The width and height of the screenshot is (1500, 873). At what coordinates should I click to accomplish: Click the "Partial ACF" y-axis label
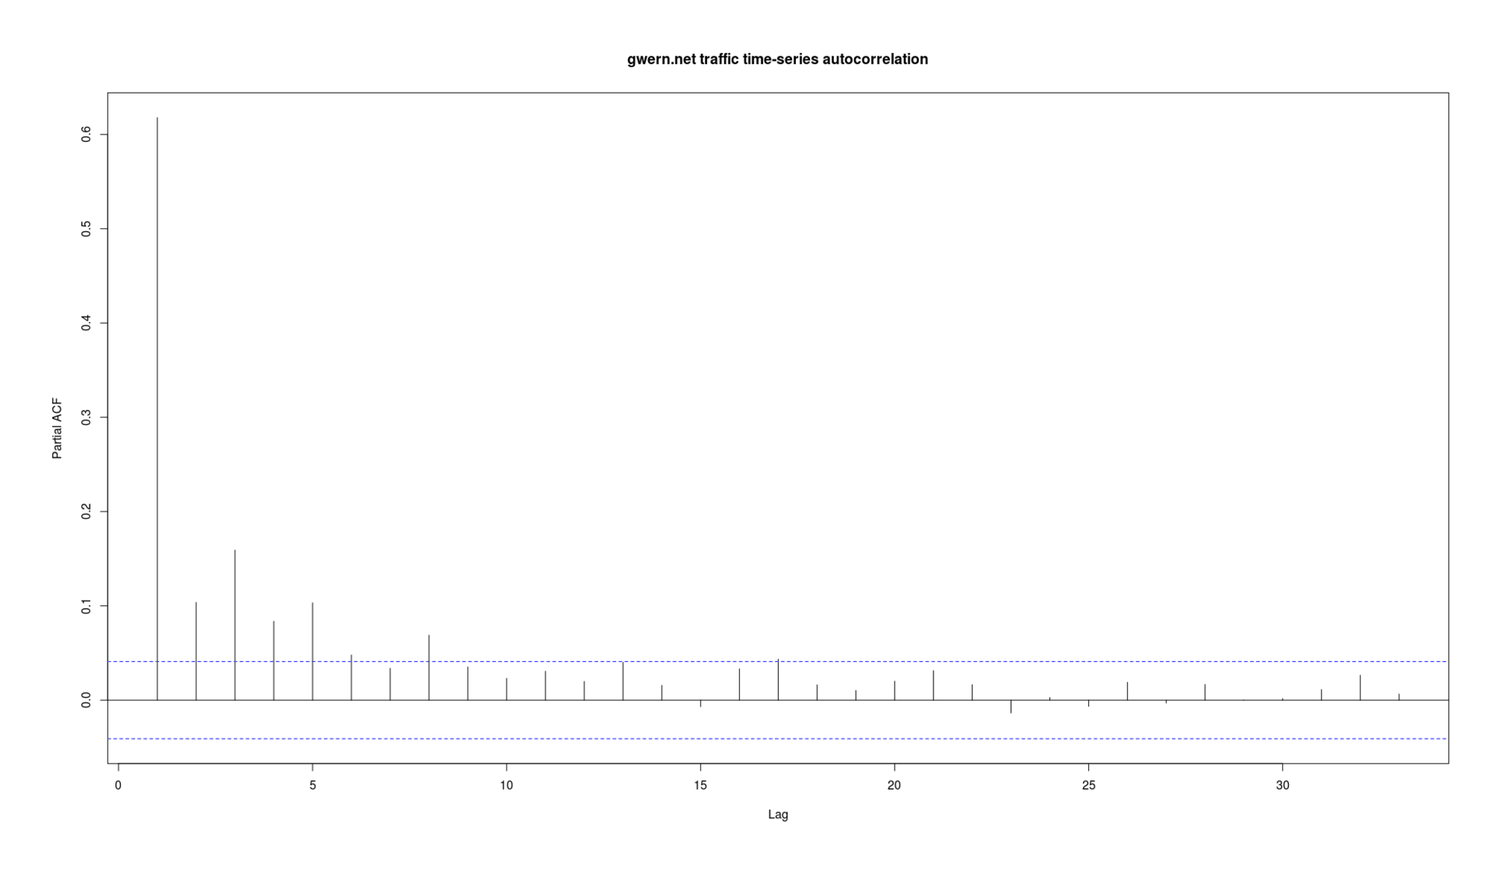point(57,428)
